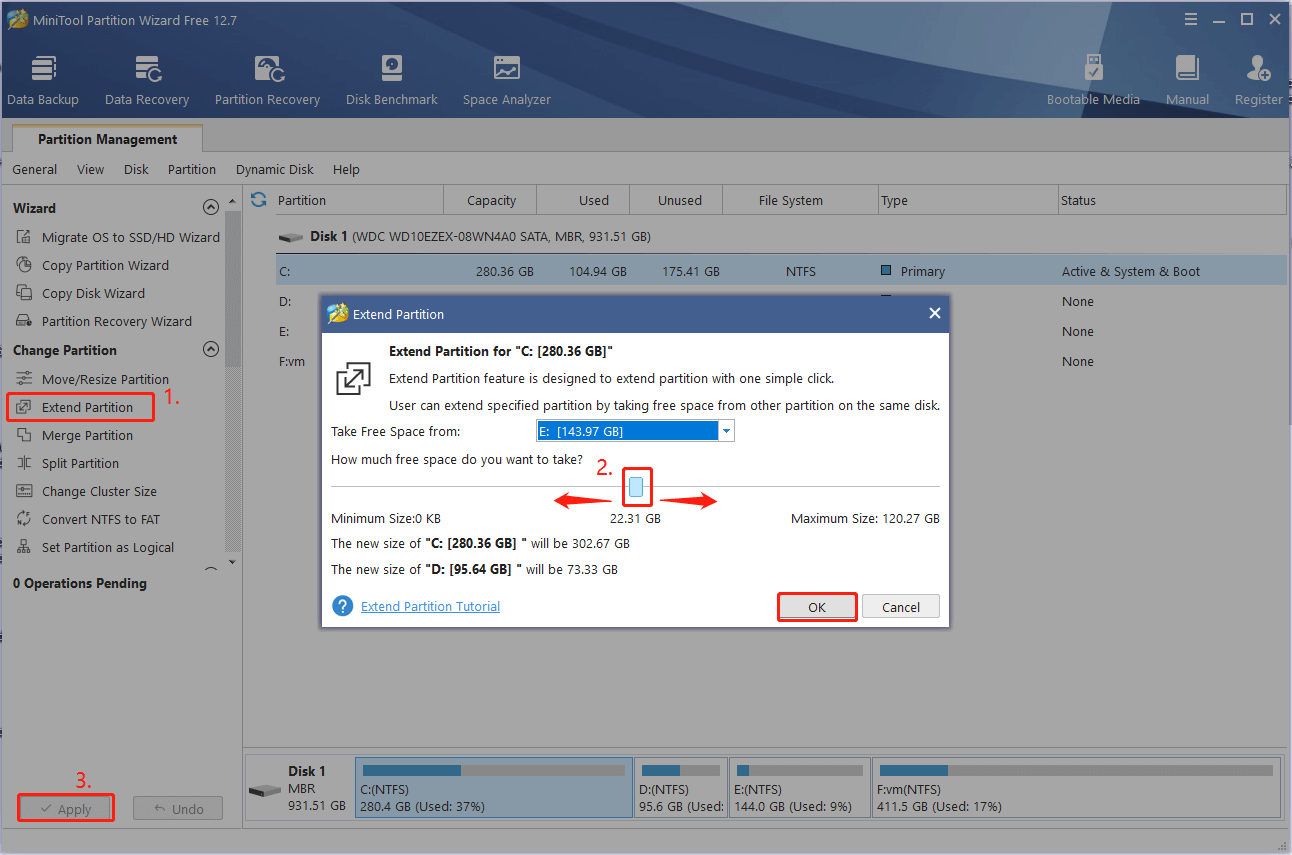Select the C:(NTFS) block in the disk map
The width and height of the screenshot is (1292, 855).
pos(494,787)
